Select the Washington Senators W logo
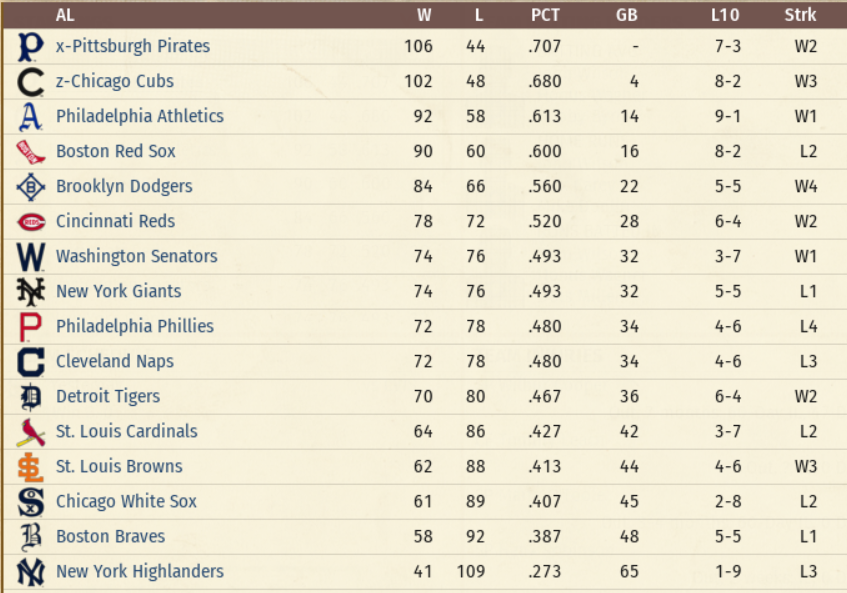The image size is (847, 593). point(30,257)
